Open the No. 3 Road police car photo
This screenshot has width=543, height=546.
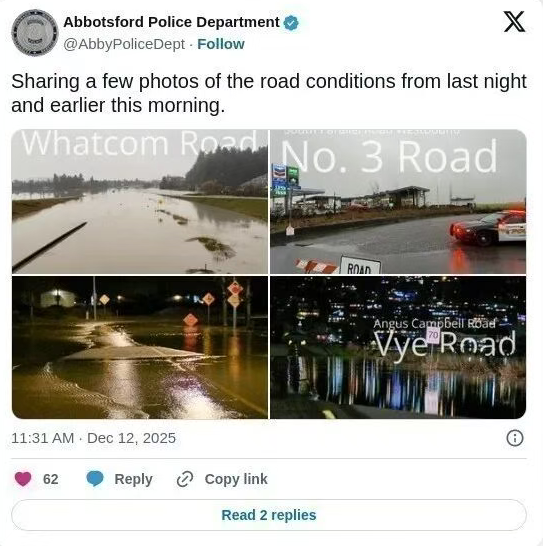pyautogui.click(x=398, y=201)
